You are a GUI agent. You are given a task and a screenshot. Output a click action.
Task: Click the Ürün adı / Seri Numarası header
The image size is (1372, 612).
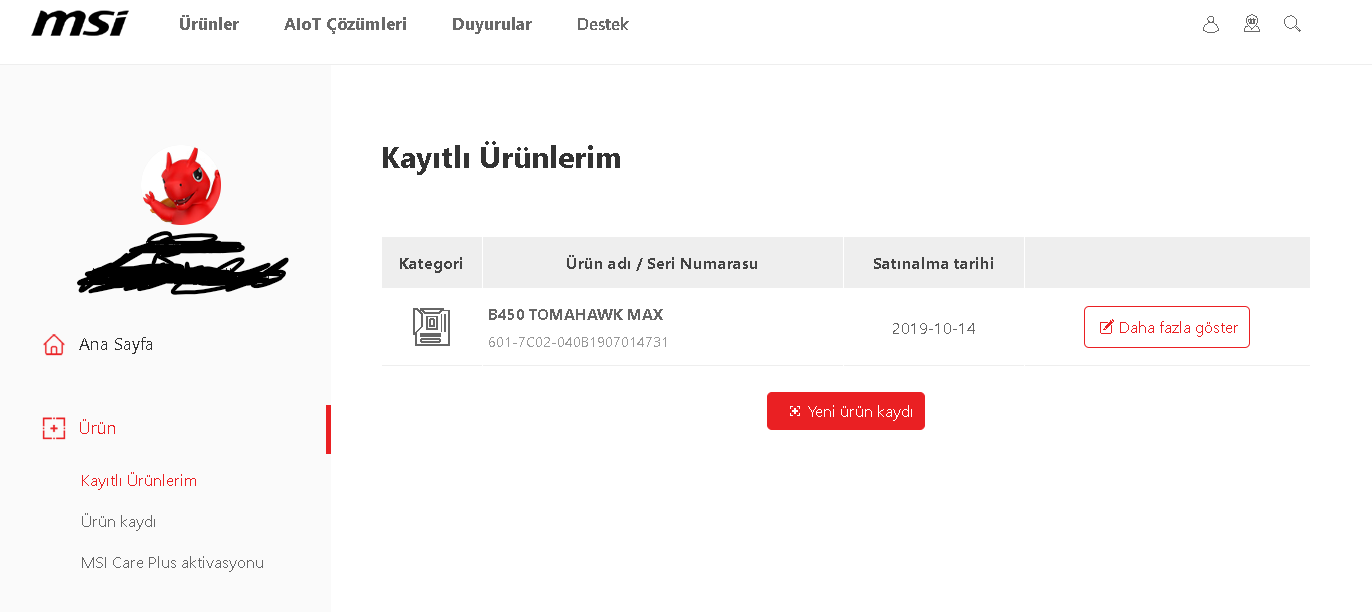coord(662,264)
